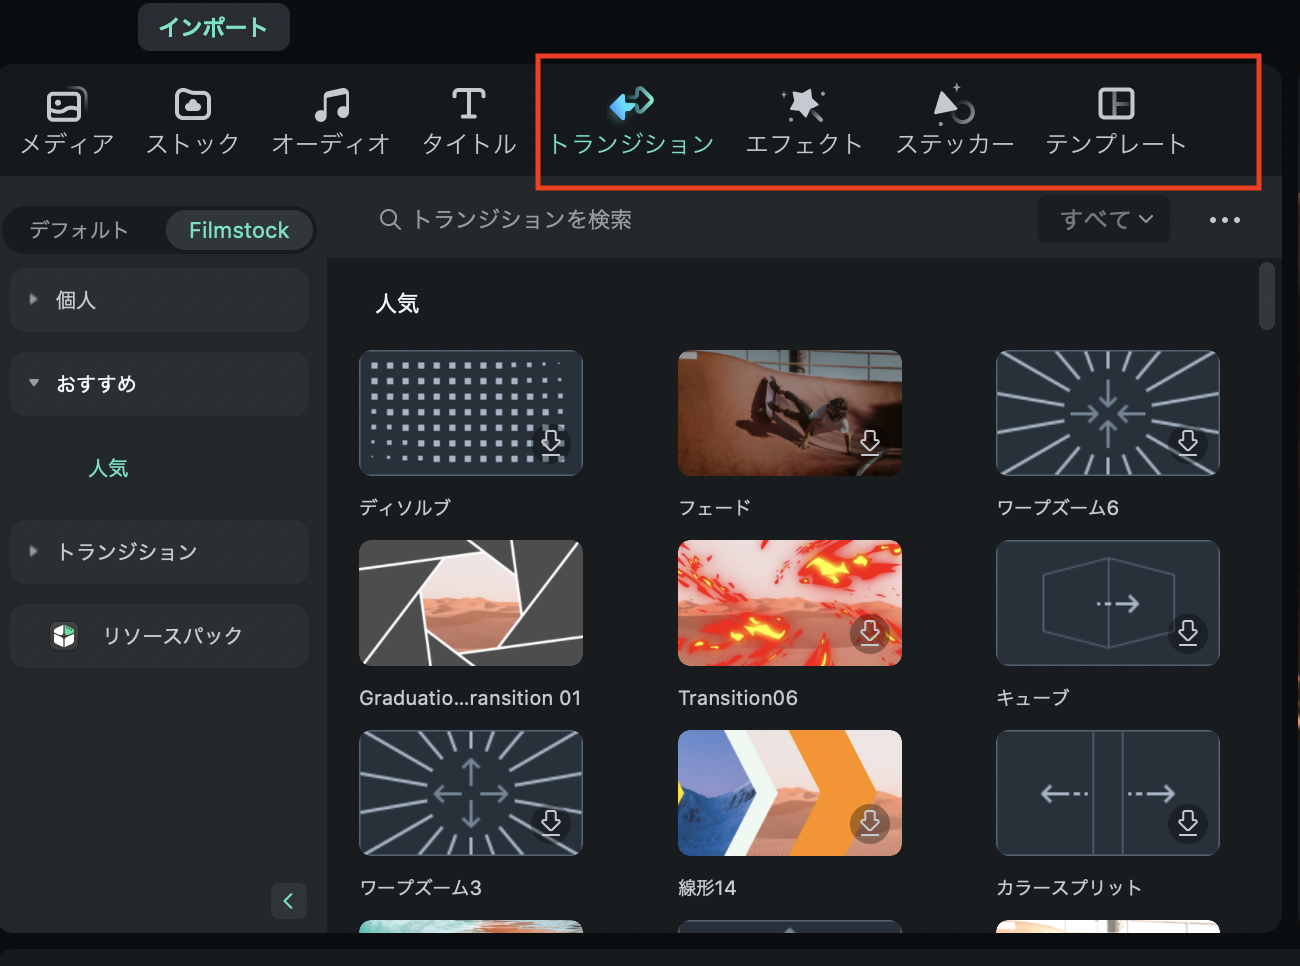Image resolution: width=1300 pixels, height=966 pixels.
Task: Select the カラースプリット thumbnail
Action: tap(1108, 793)
